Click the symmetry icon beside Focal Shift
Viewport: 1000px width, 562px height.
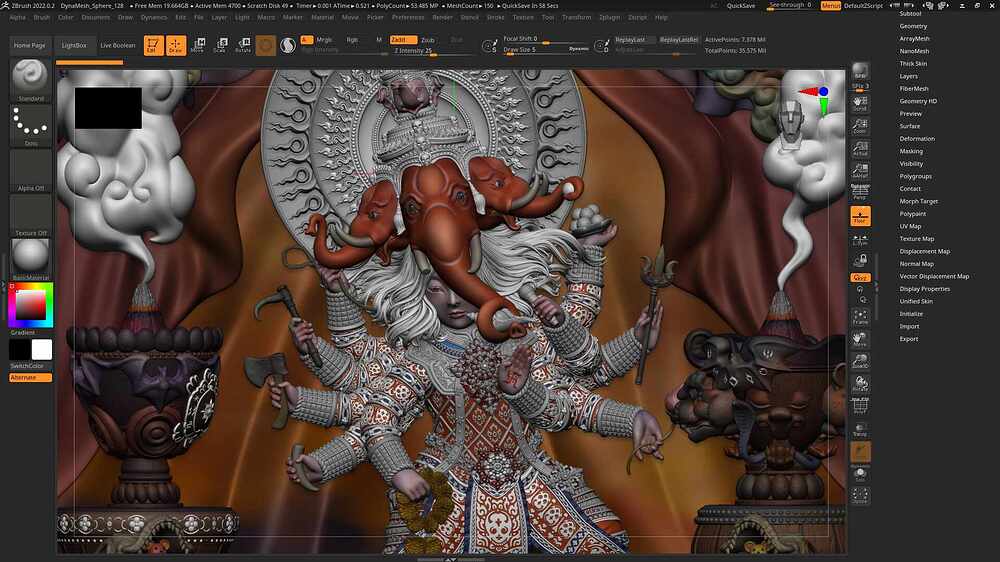[490, 45]
